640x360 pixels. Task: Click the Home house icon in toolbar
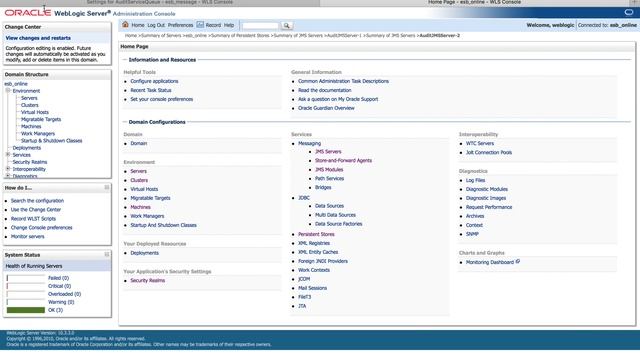coord(125,24)
